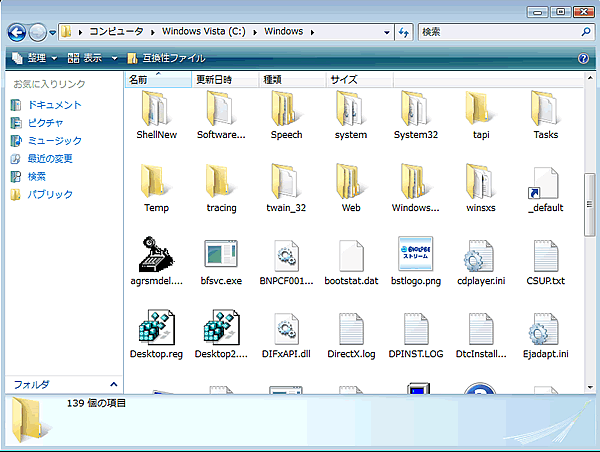This screenshot has height=452, width=600.
Task: Select Ejadapt.ini file
Action: 546,334
